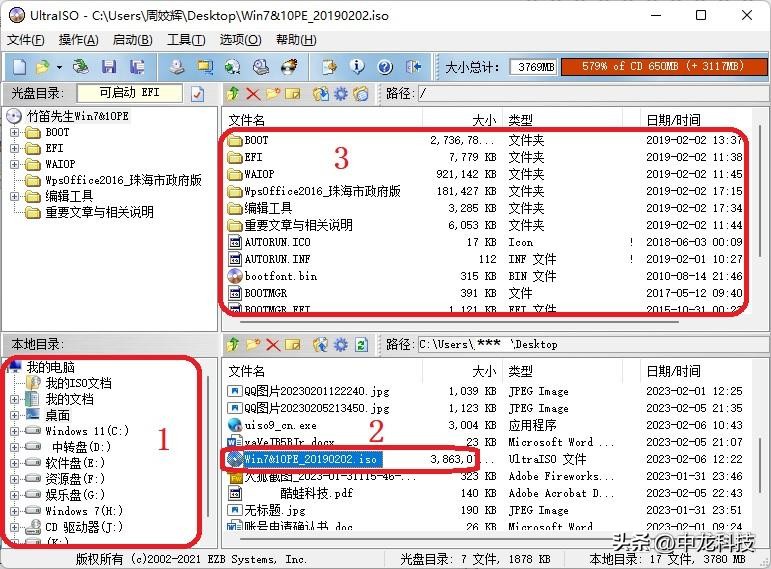Viewport: 771px width, 569px height.
Task: Open an ISO with the open-folder icon
Action: 43,66
